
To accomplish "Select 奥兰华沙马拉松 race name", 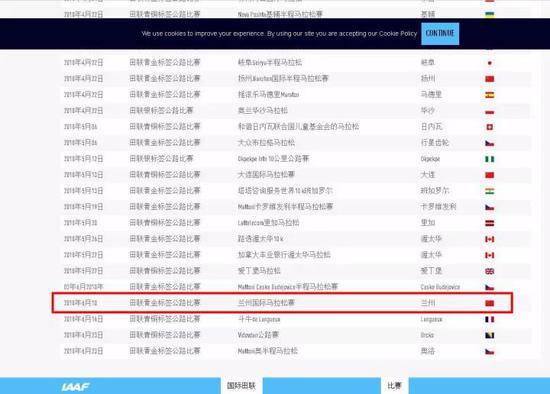I will click(x=263, y=111).
